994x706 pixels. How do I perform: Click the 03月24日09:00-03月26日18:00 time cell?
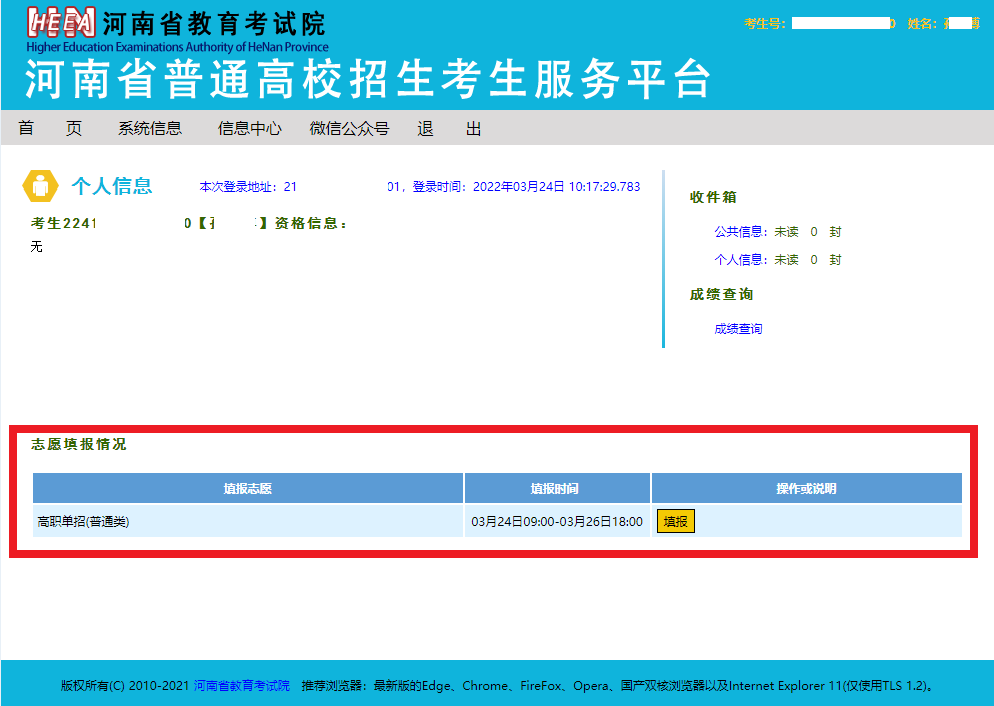point(557,521)
